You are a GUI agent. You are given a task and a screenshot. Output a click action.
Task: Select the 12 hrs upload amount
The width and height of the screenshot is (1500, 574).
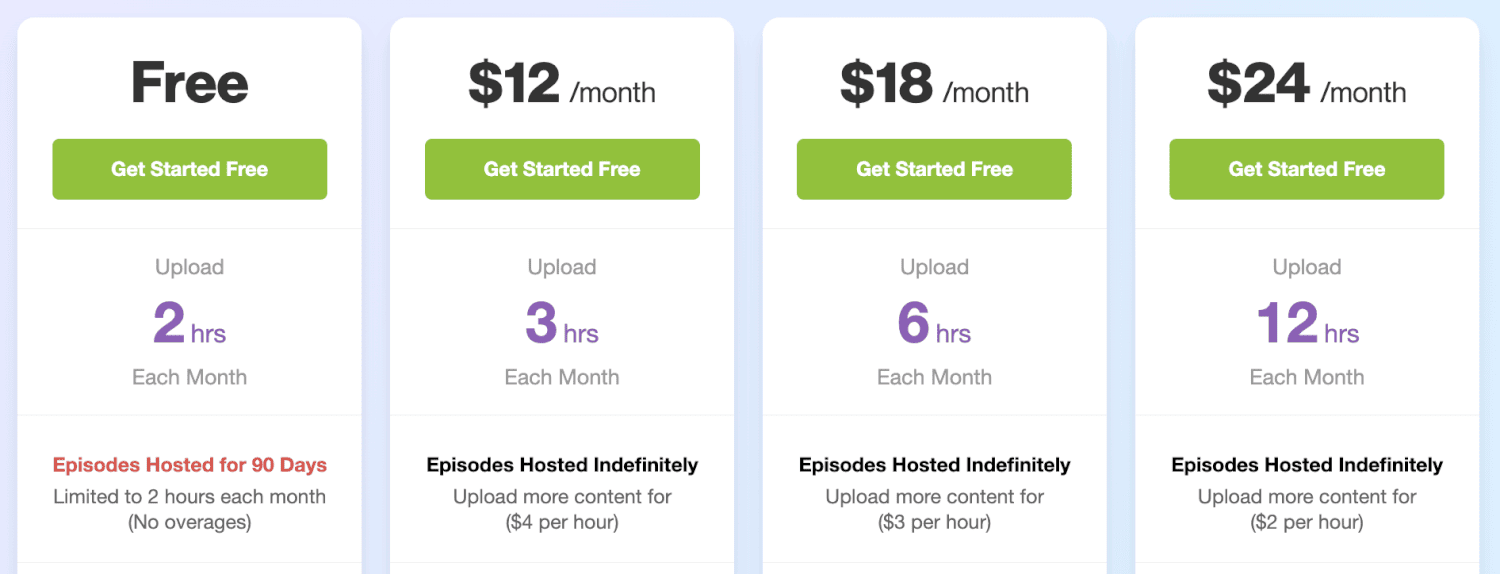(1307, 323)
